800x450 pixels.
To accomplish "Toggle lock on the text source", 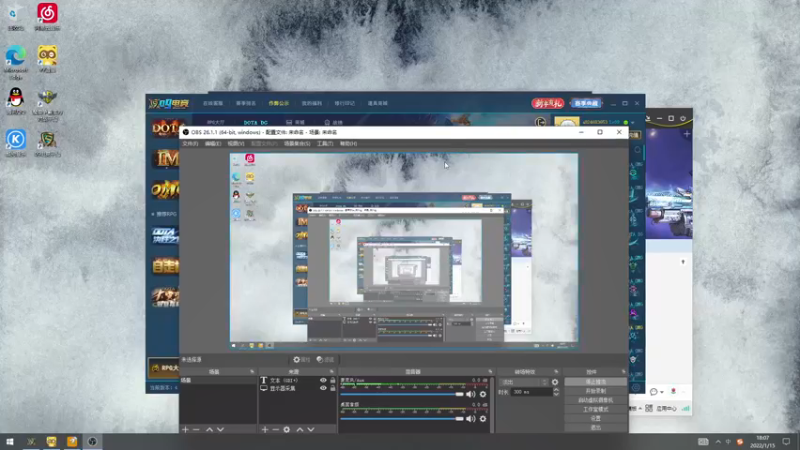I will (333, 380).
